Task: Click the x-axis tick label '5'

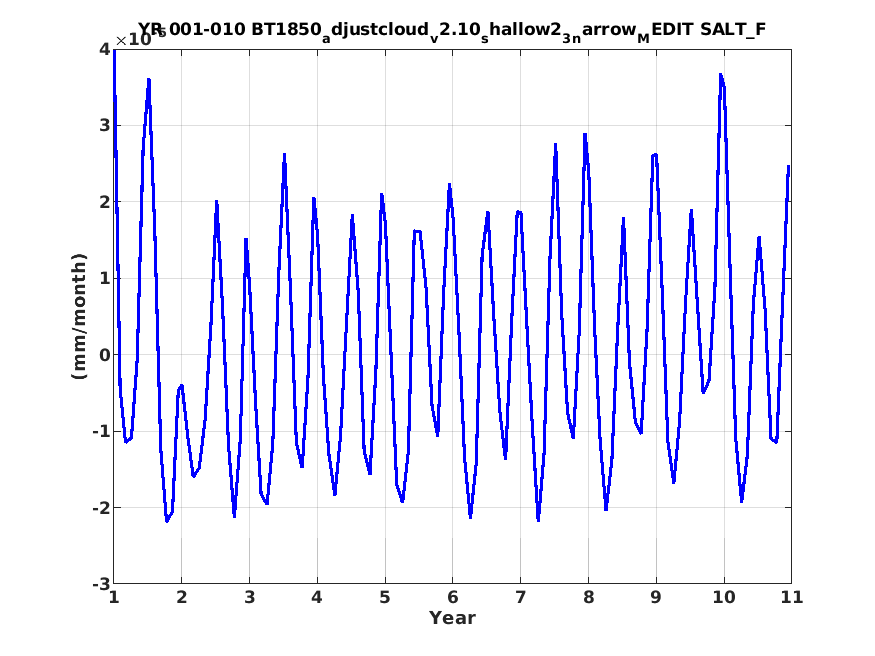Action: coord(384,597)
